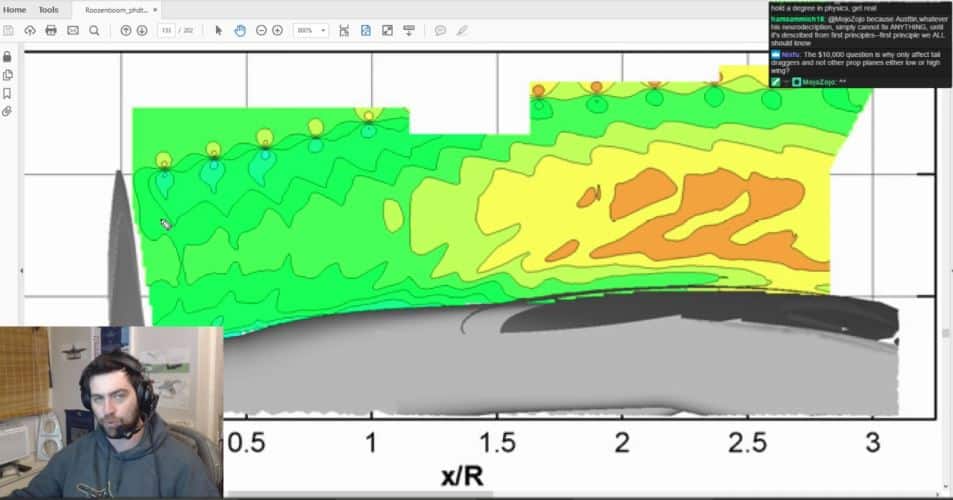The width and height of the screenshot is (953, 500).
Task: Go to the previous page arrow
Action: pos(126,30)
